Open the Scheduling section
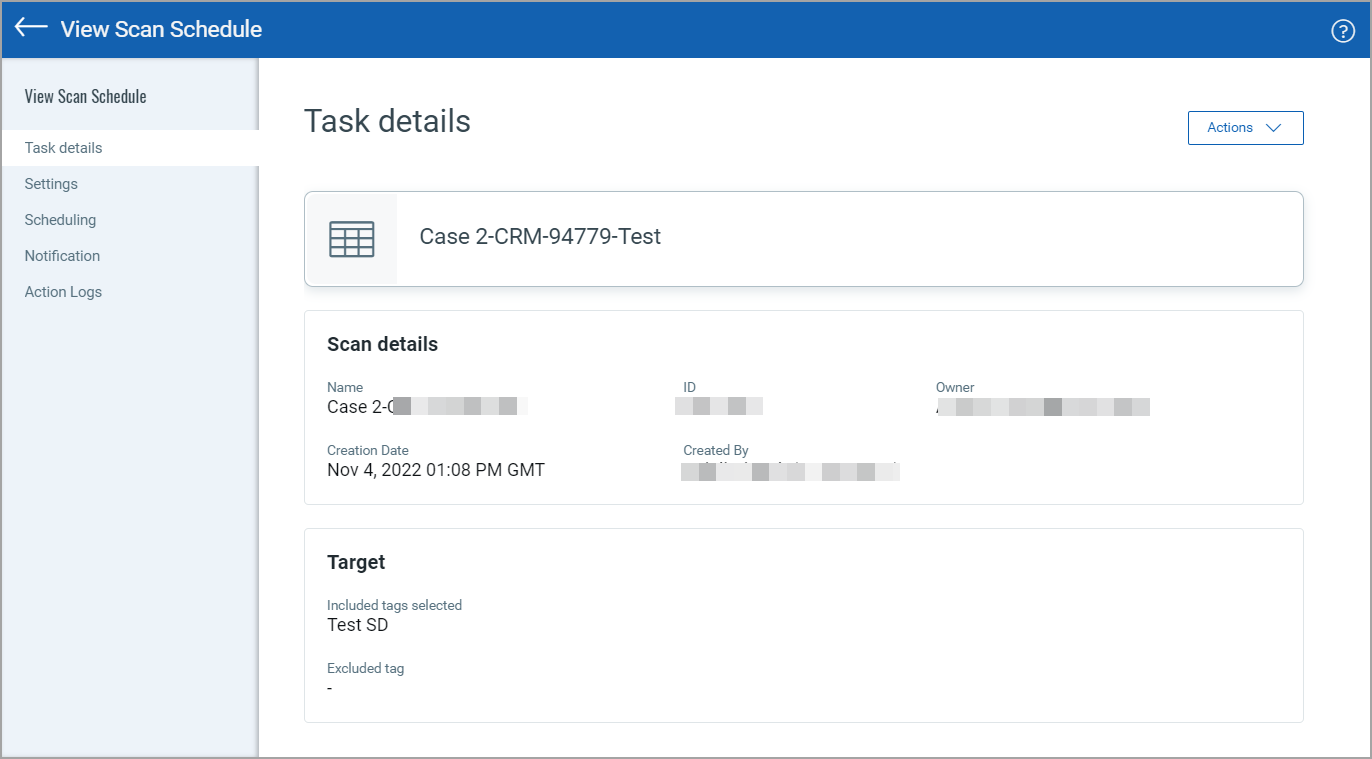 click(61, 220)
